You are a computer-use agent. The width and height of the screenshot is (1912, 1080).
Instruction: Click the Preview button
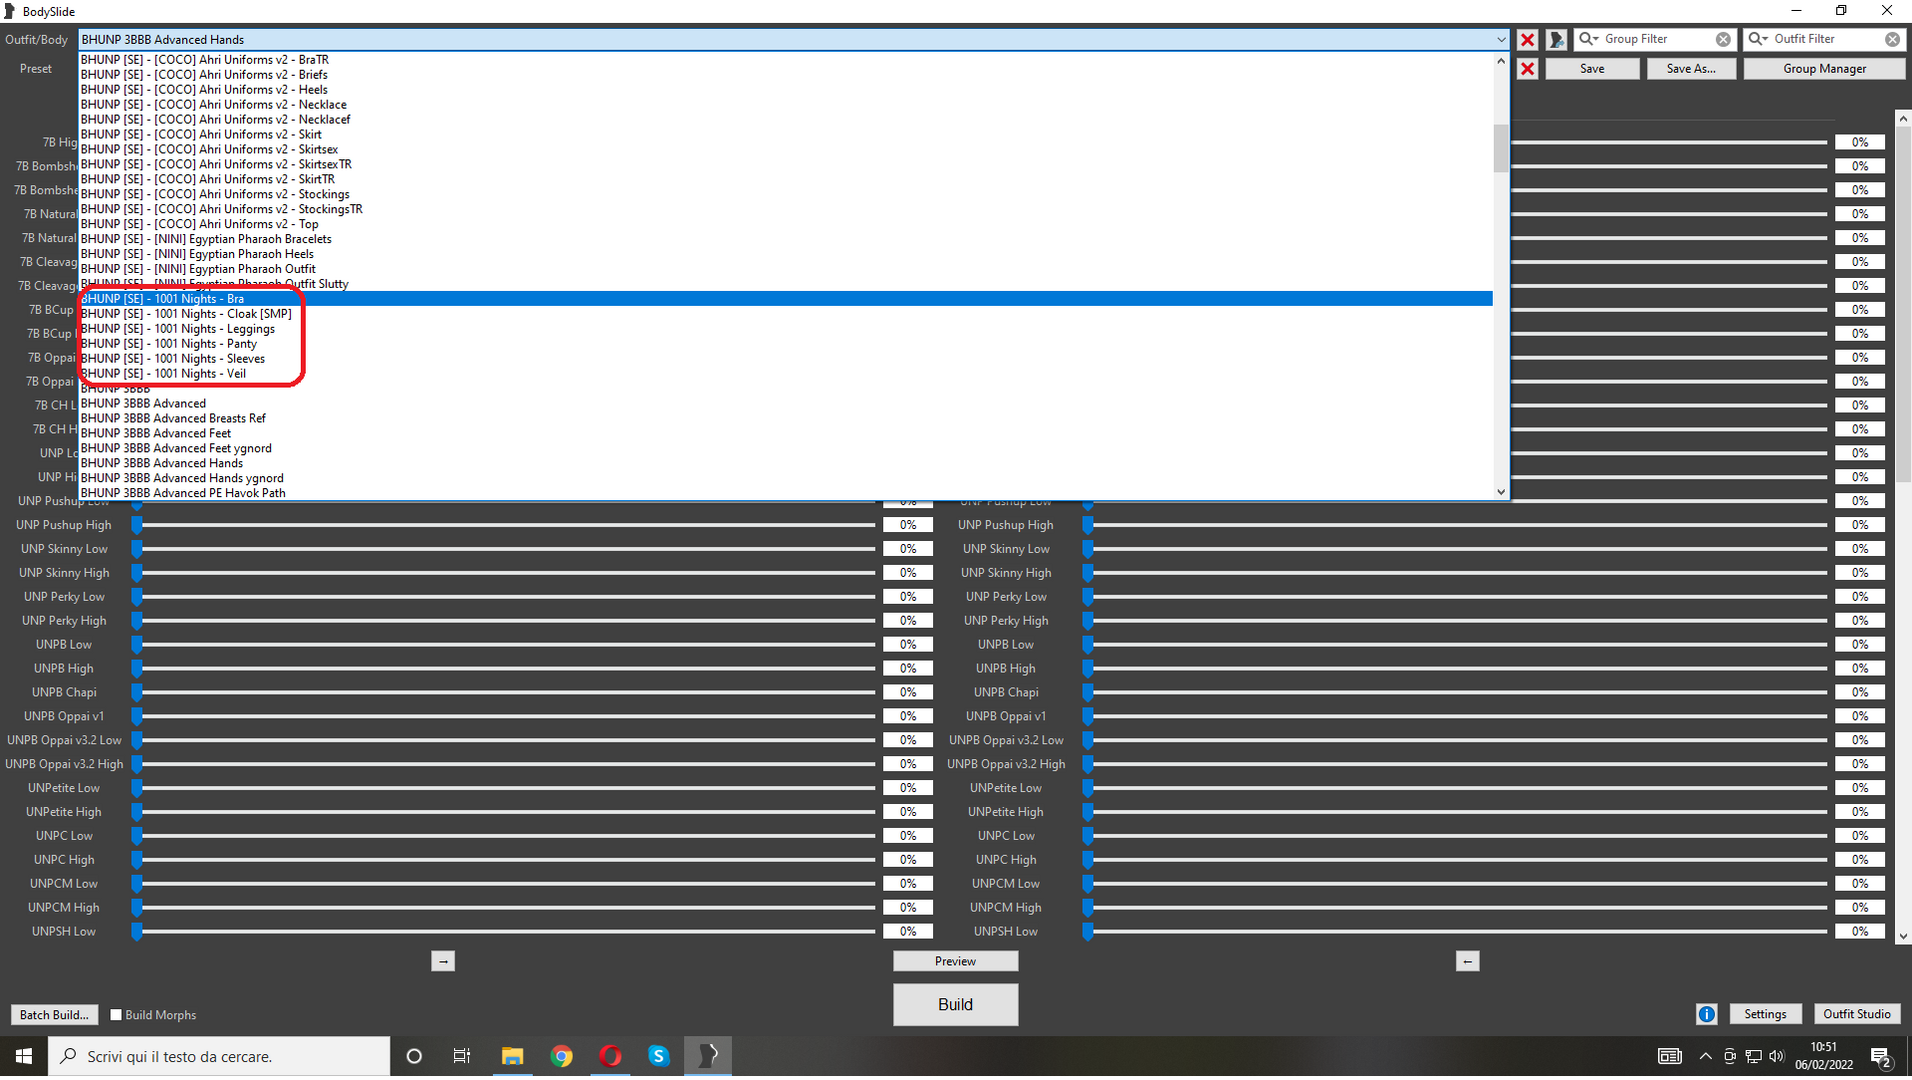[x=955, y=961]
